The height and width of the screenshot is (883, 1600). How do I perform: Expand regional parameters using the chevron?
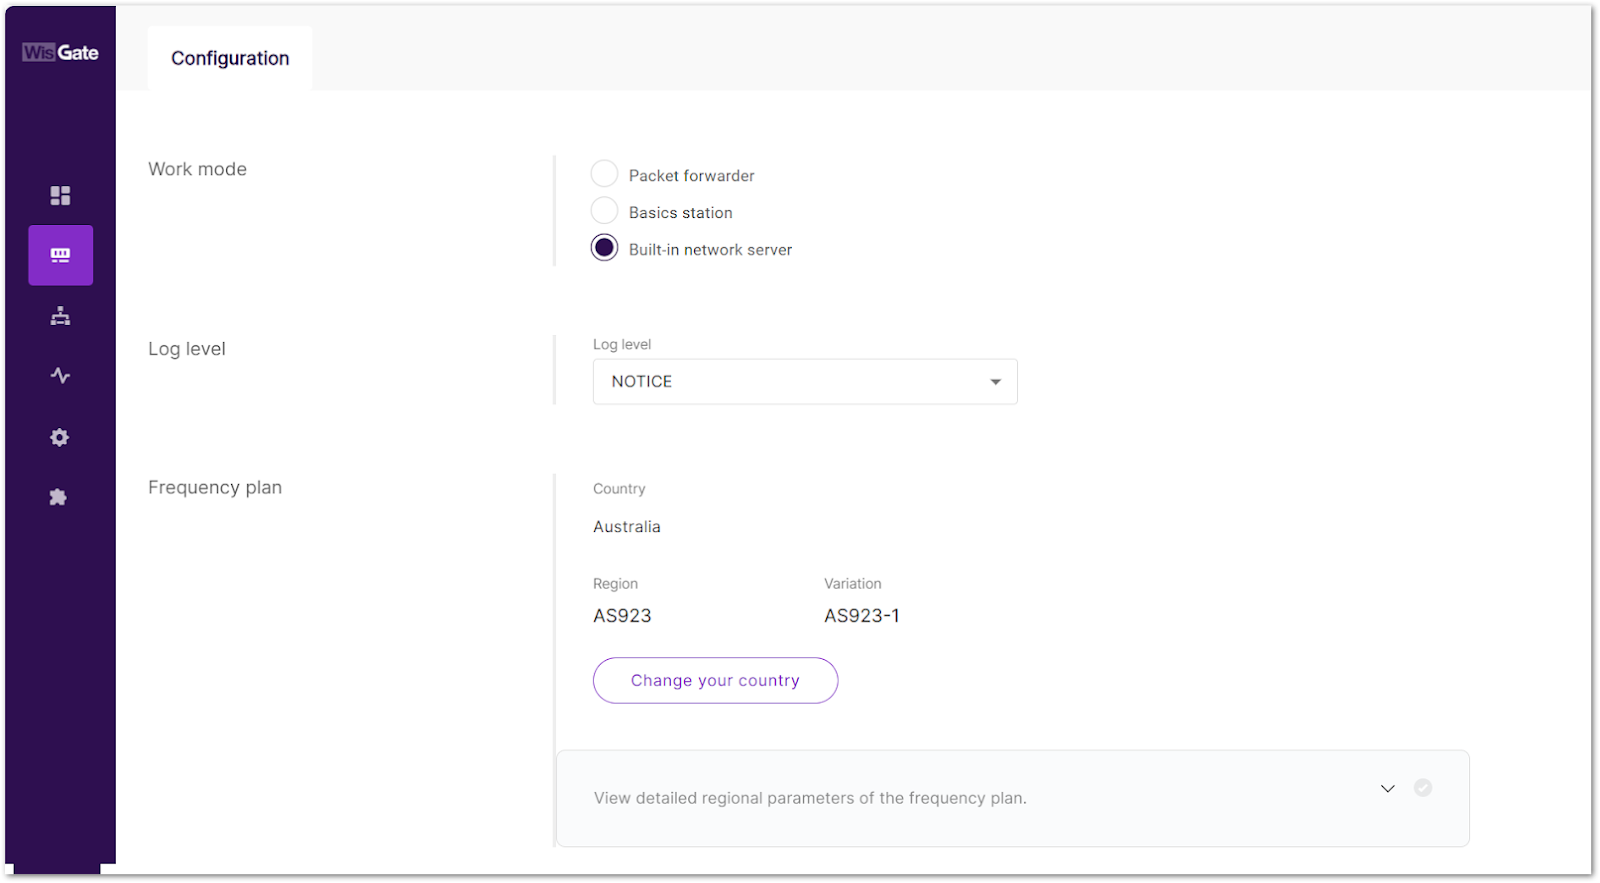1387,788
